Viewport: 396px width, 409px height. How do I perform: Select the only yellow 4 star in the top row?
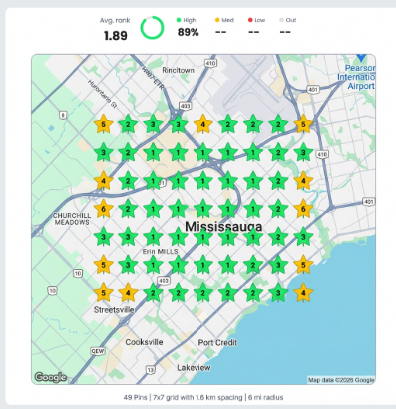(203, 124)
